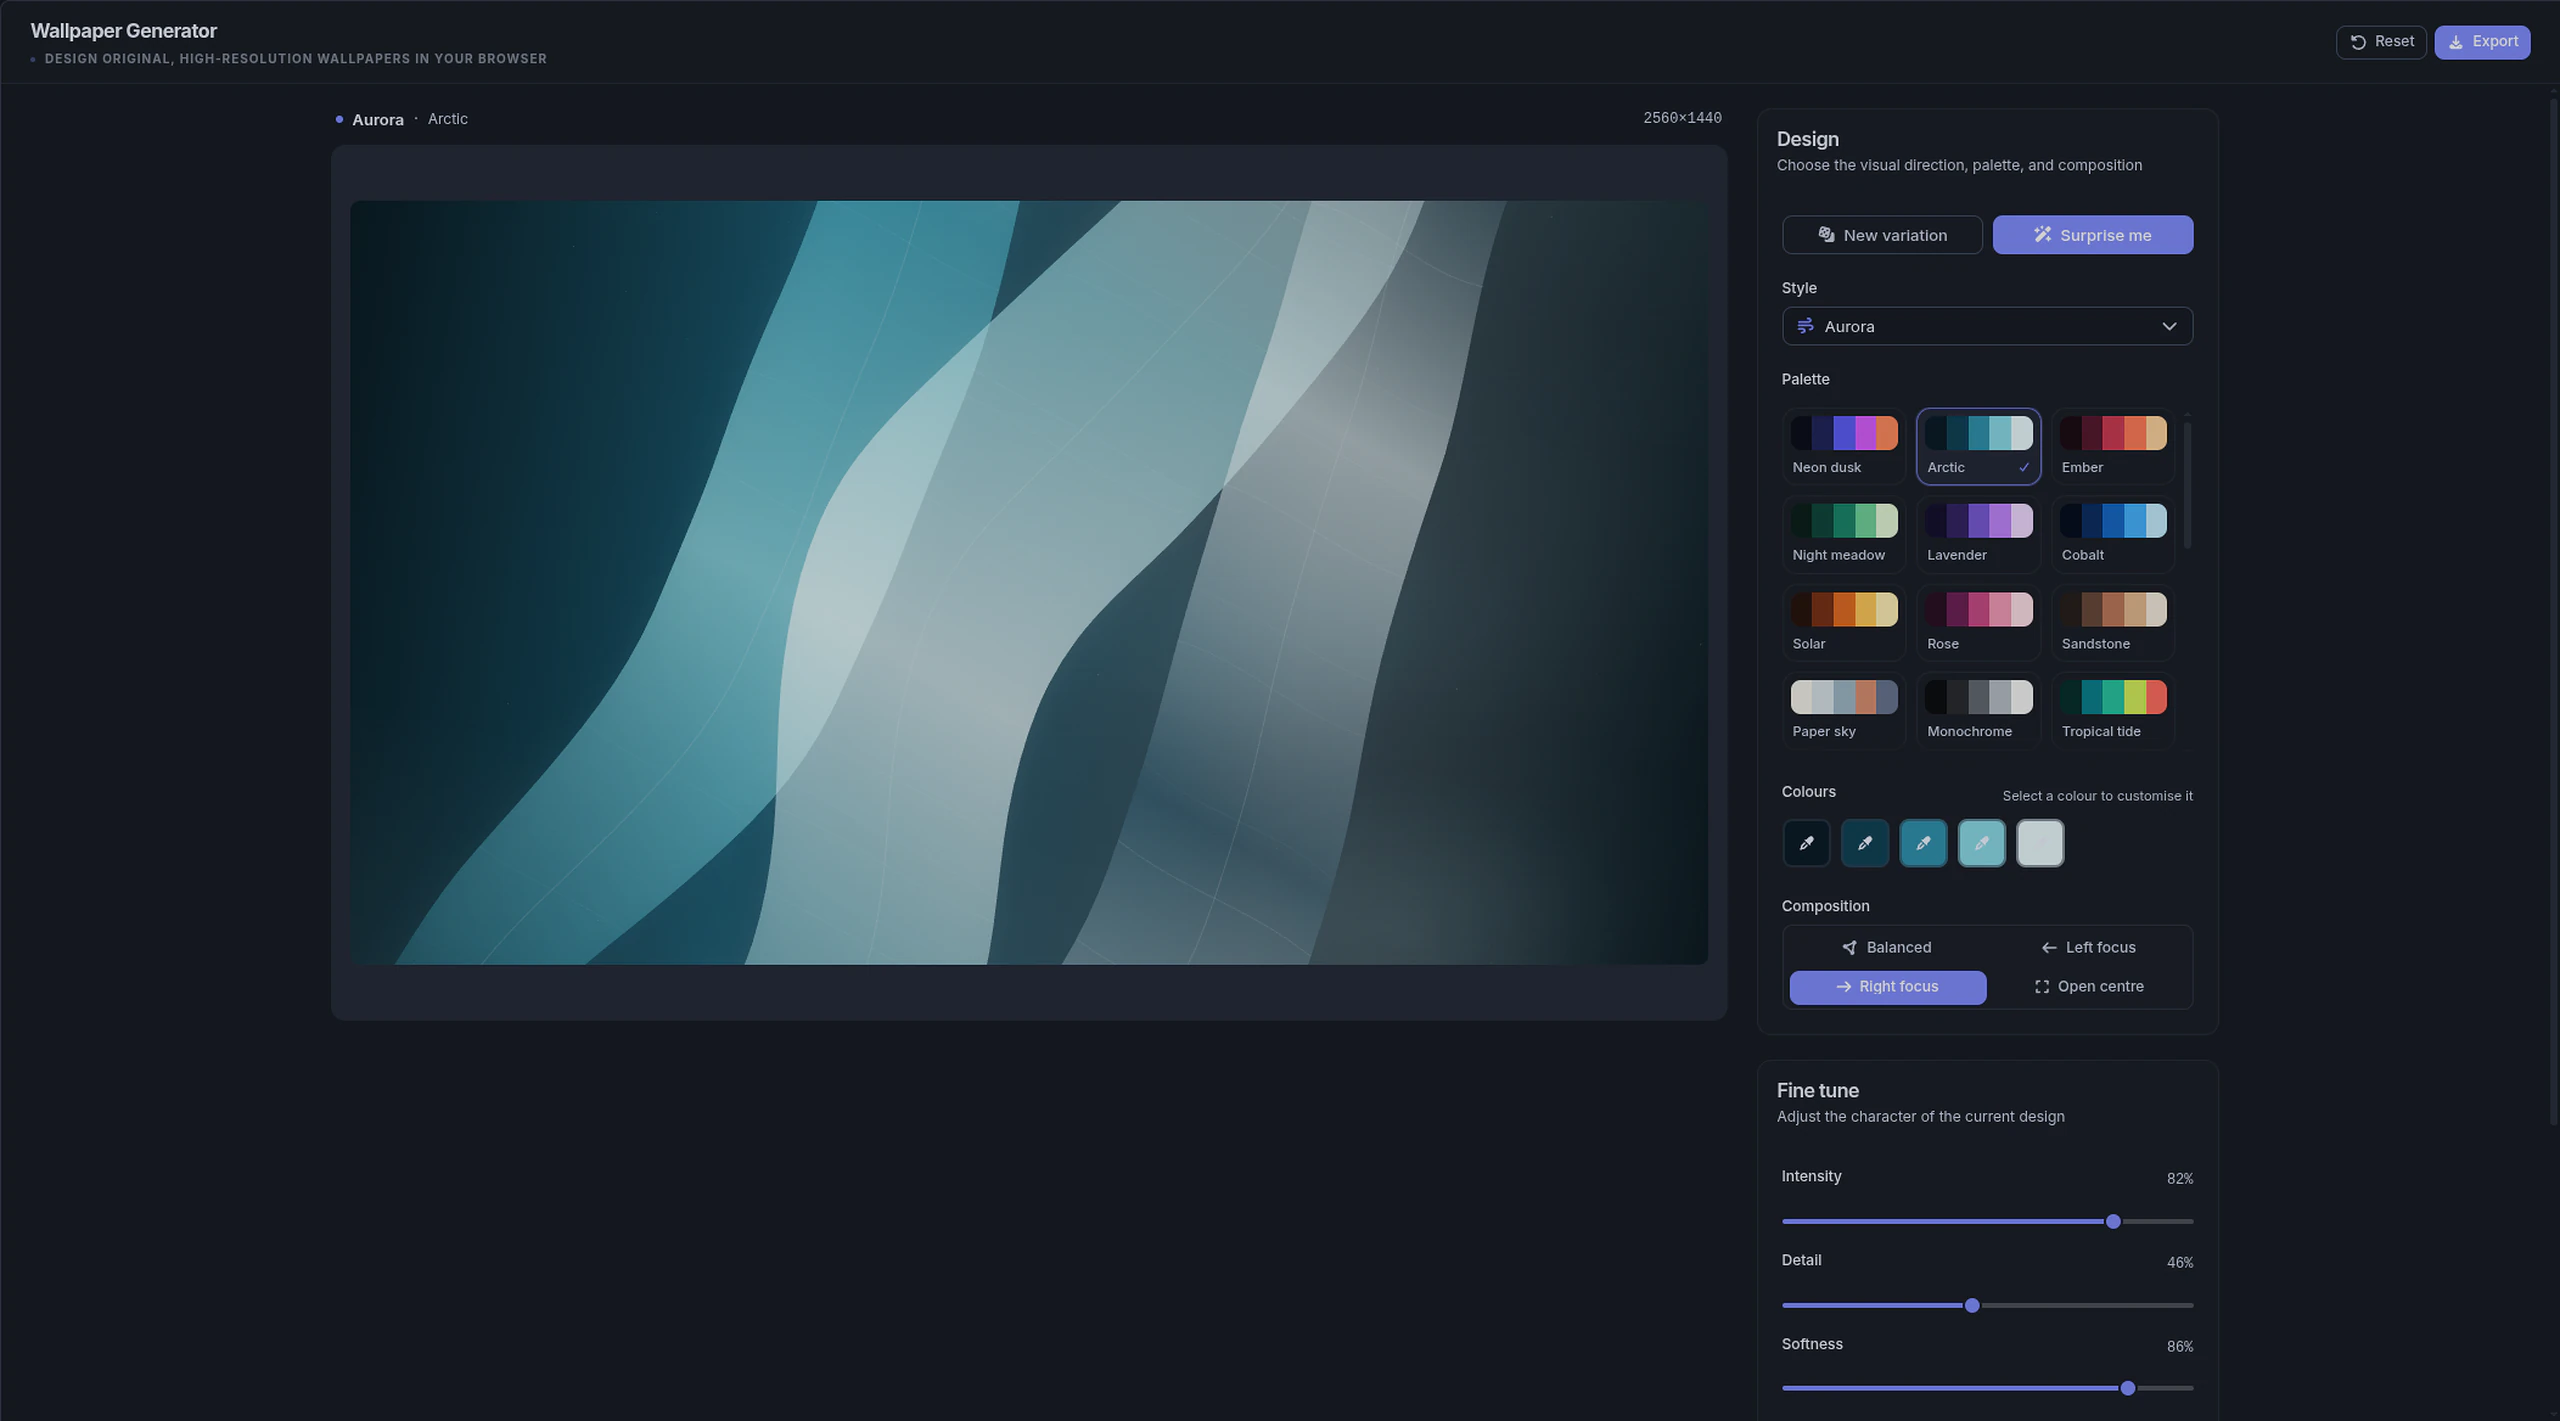Pick the Cobalt palette
Screen dimensions: 2560x1421
tap(2112, 534)
